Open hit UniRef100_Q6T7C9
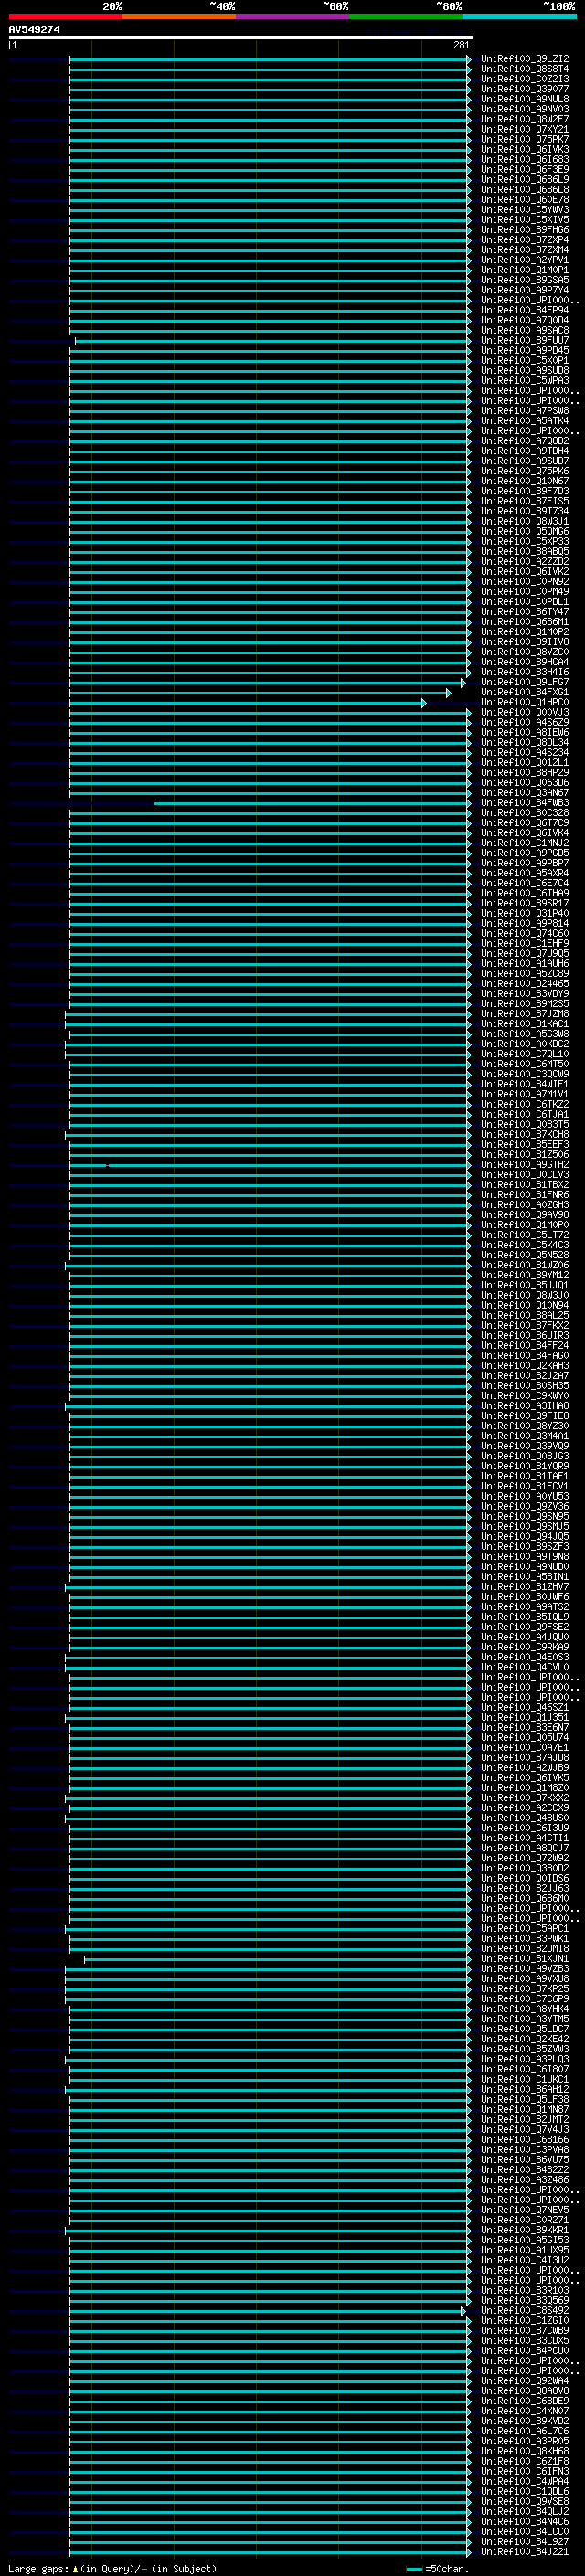Screen dimensions: 585x2576 pos(525,822)
